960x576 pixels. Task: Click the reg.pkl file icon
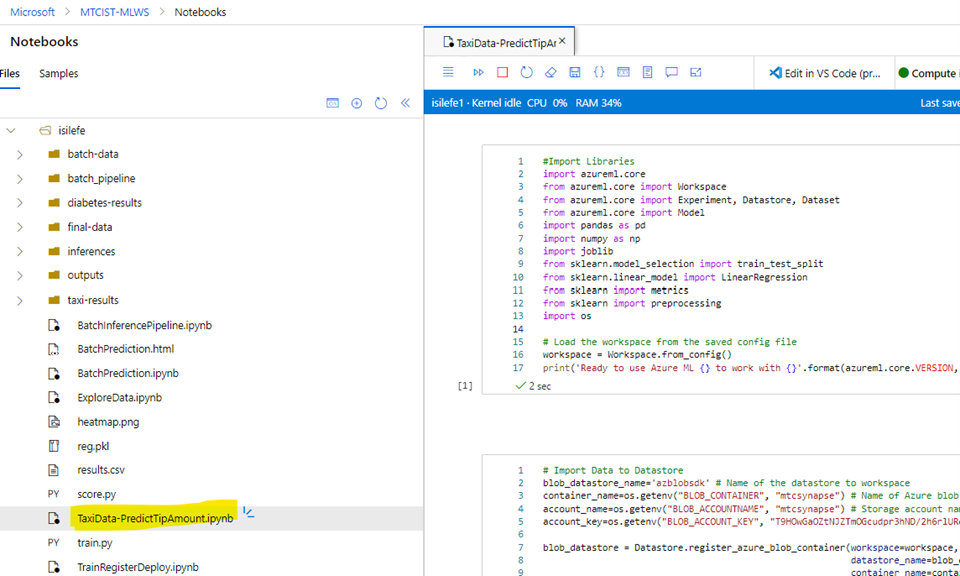(x=54, y=446)
